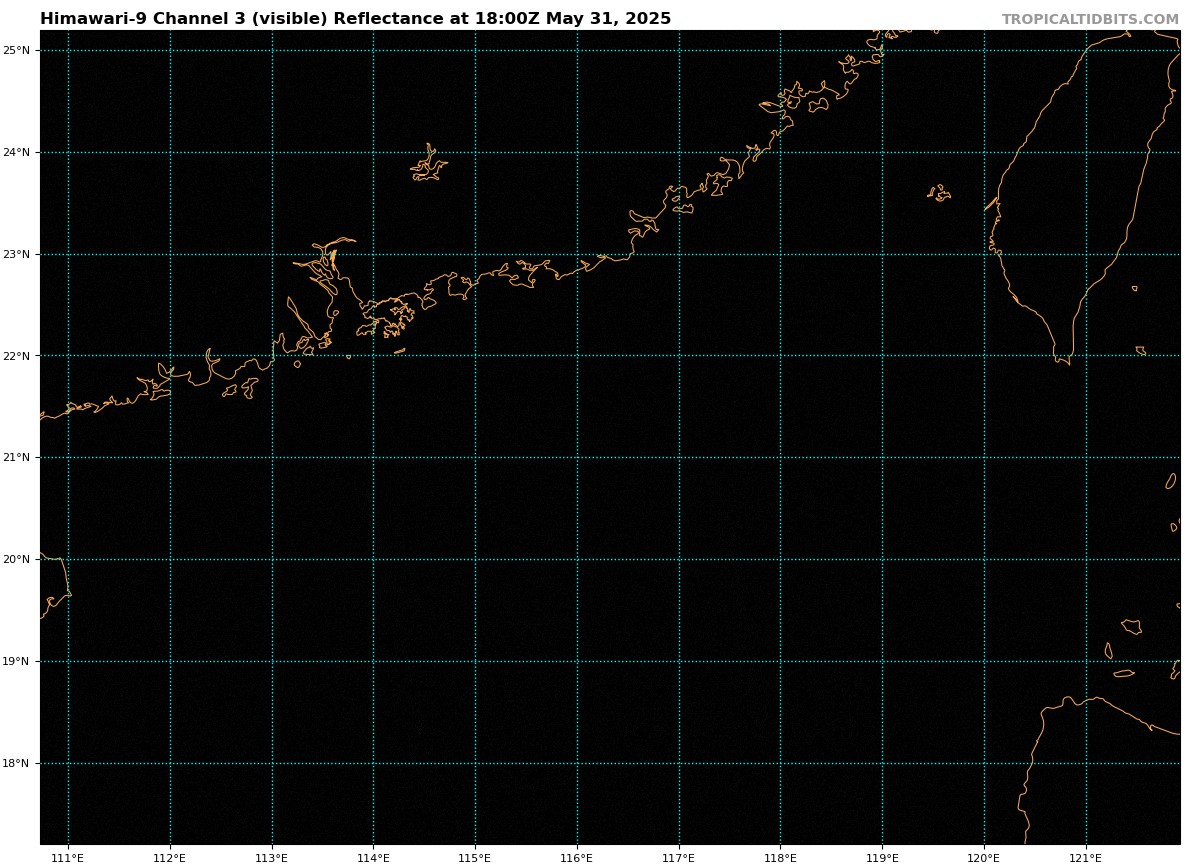Click the 20°N latitude label
This screenshot has height=867, width=1200.
click(x=18, y=560)
